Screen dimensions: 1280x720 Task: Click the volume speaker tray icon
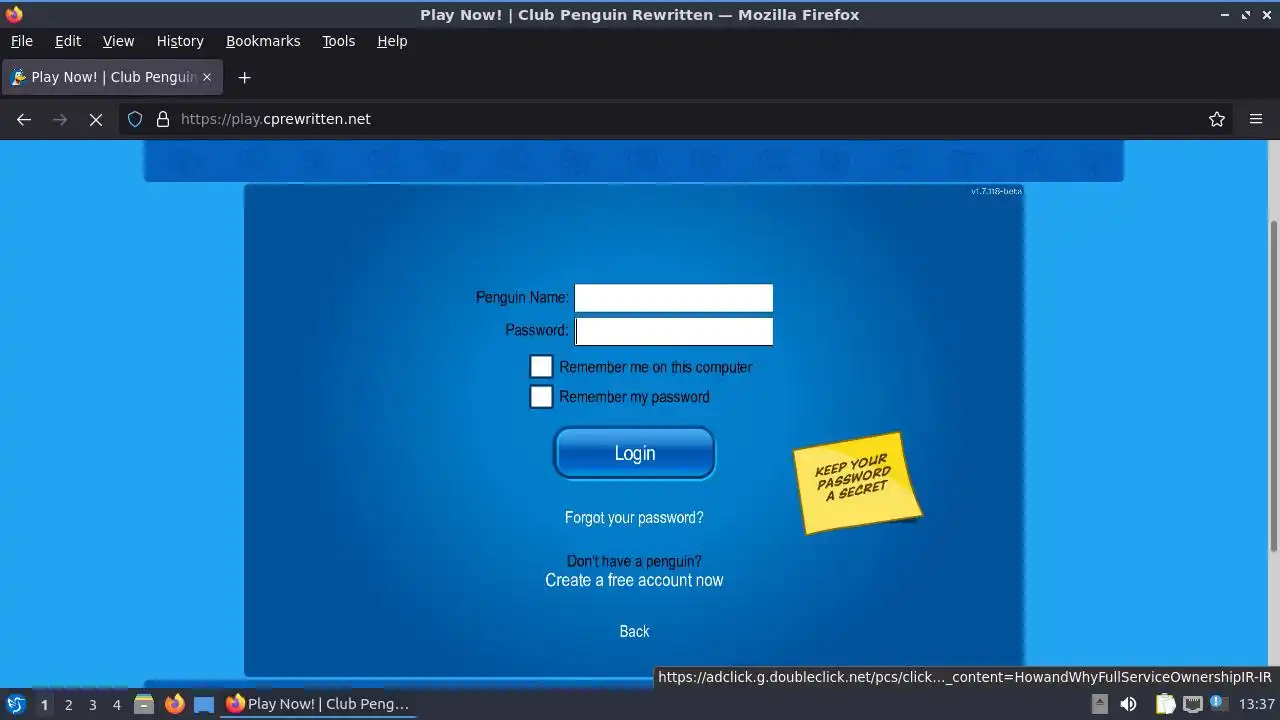tap(1128, 704)
